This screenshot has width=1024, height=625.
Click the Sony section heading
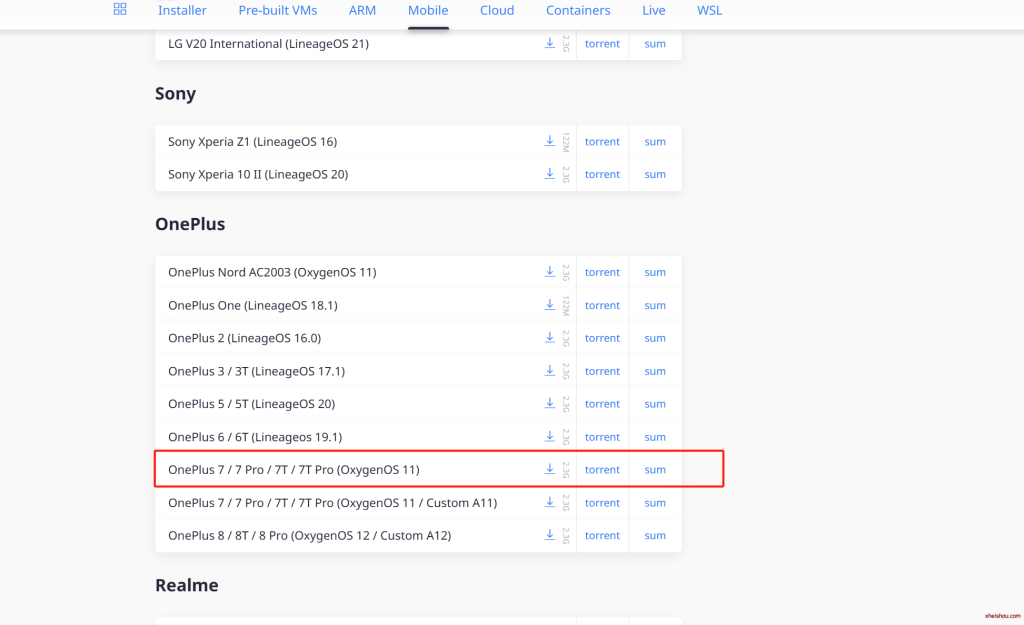[176, 93]
